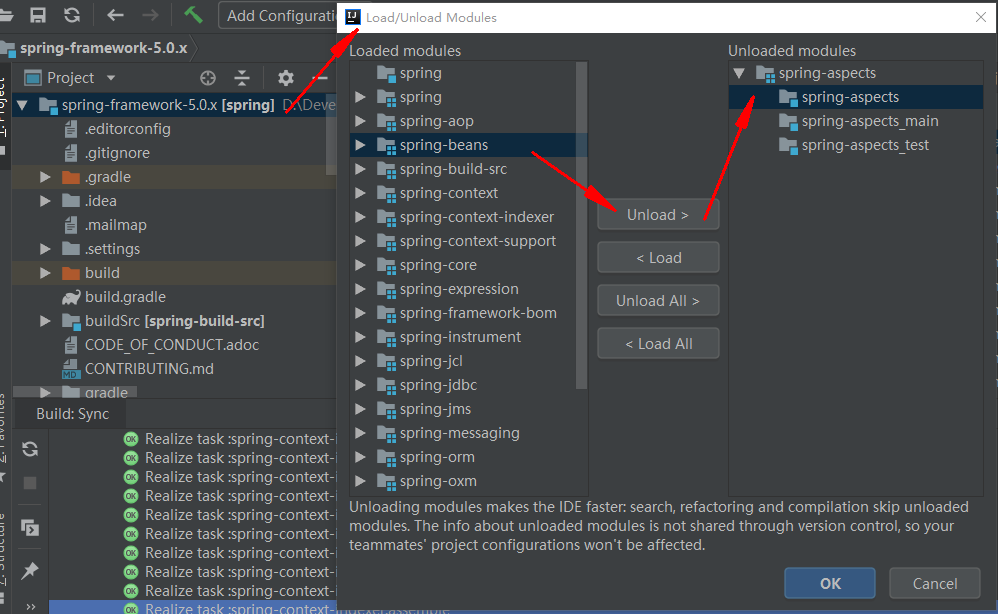Select .settings folder in Project tree
Viewport: 998px width, 614px height.
coord(112,249)
